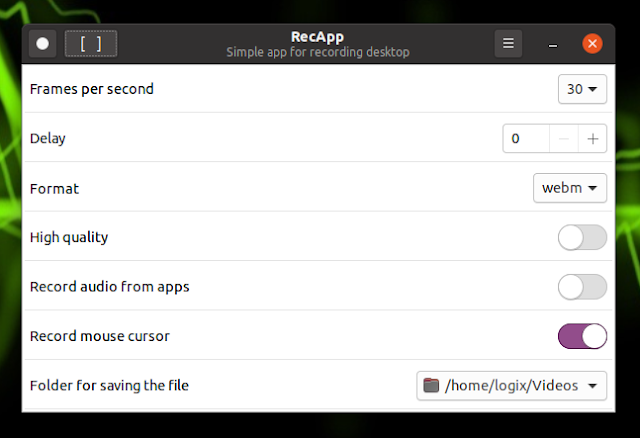The width and height of the screenshot is (640, 438).
Task: Expand the Format webm dropdown
Action: point(570,188)
